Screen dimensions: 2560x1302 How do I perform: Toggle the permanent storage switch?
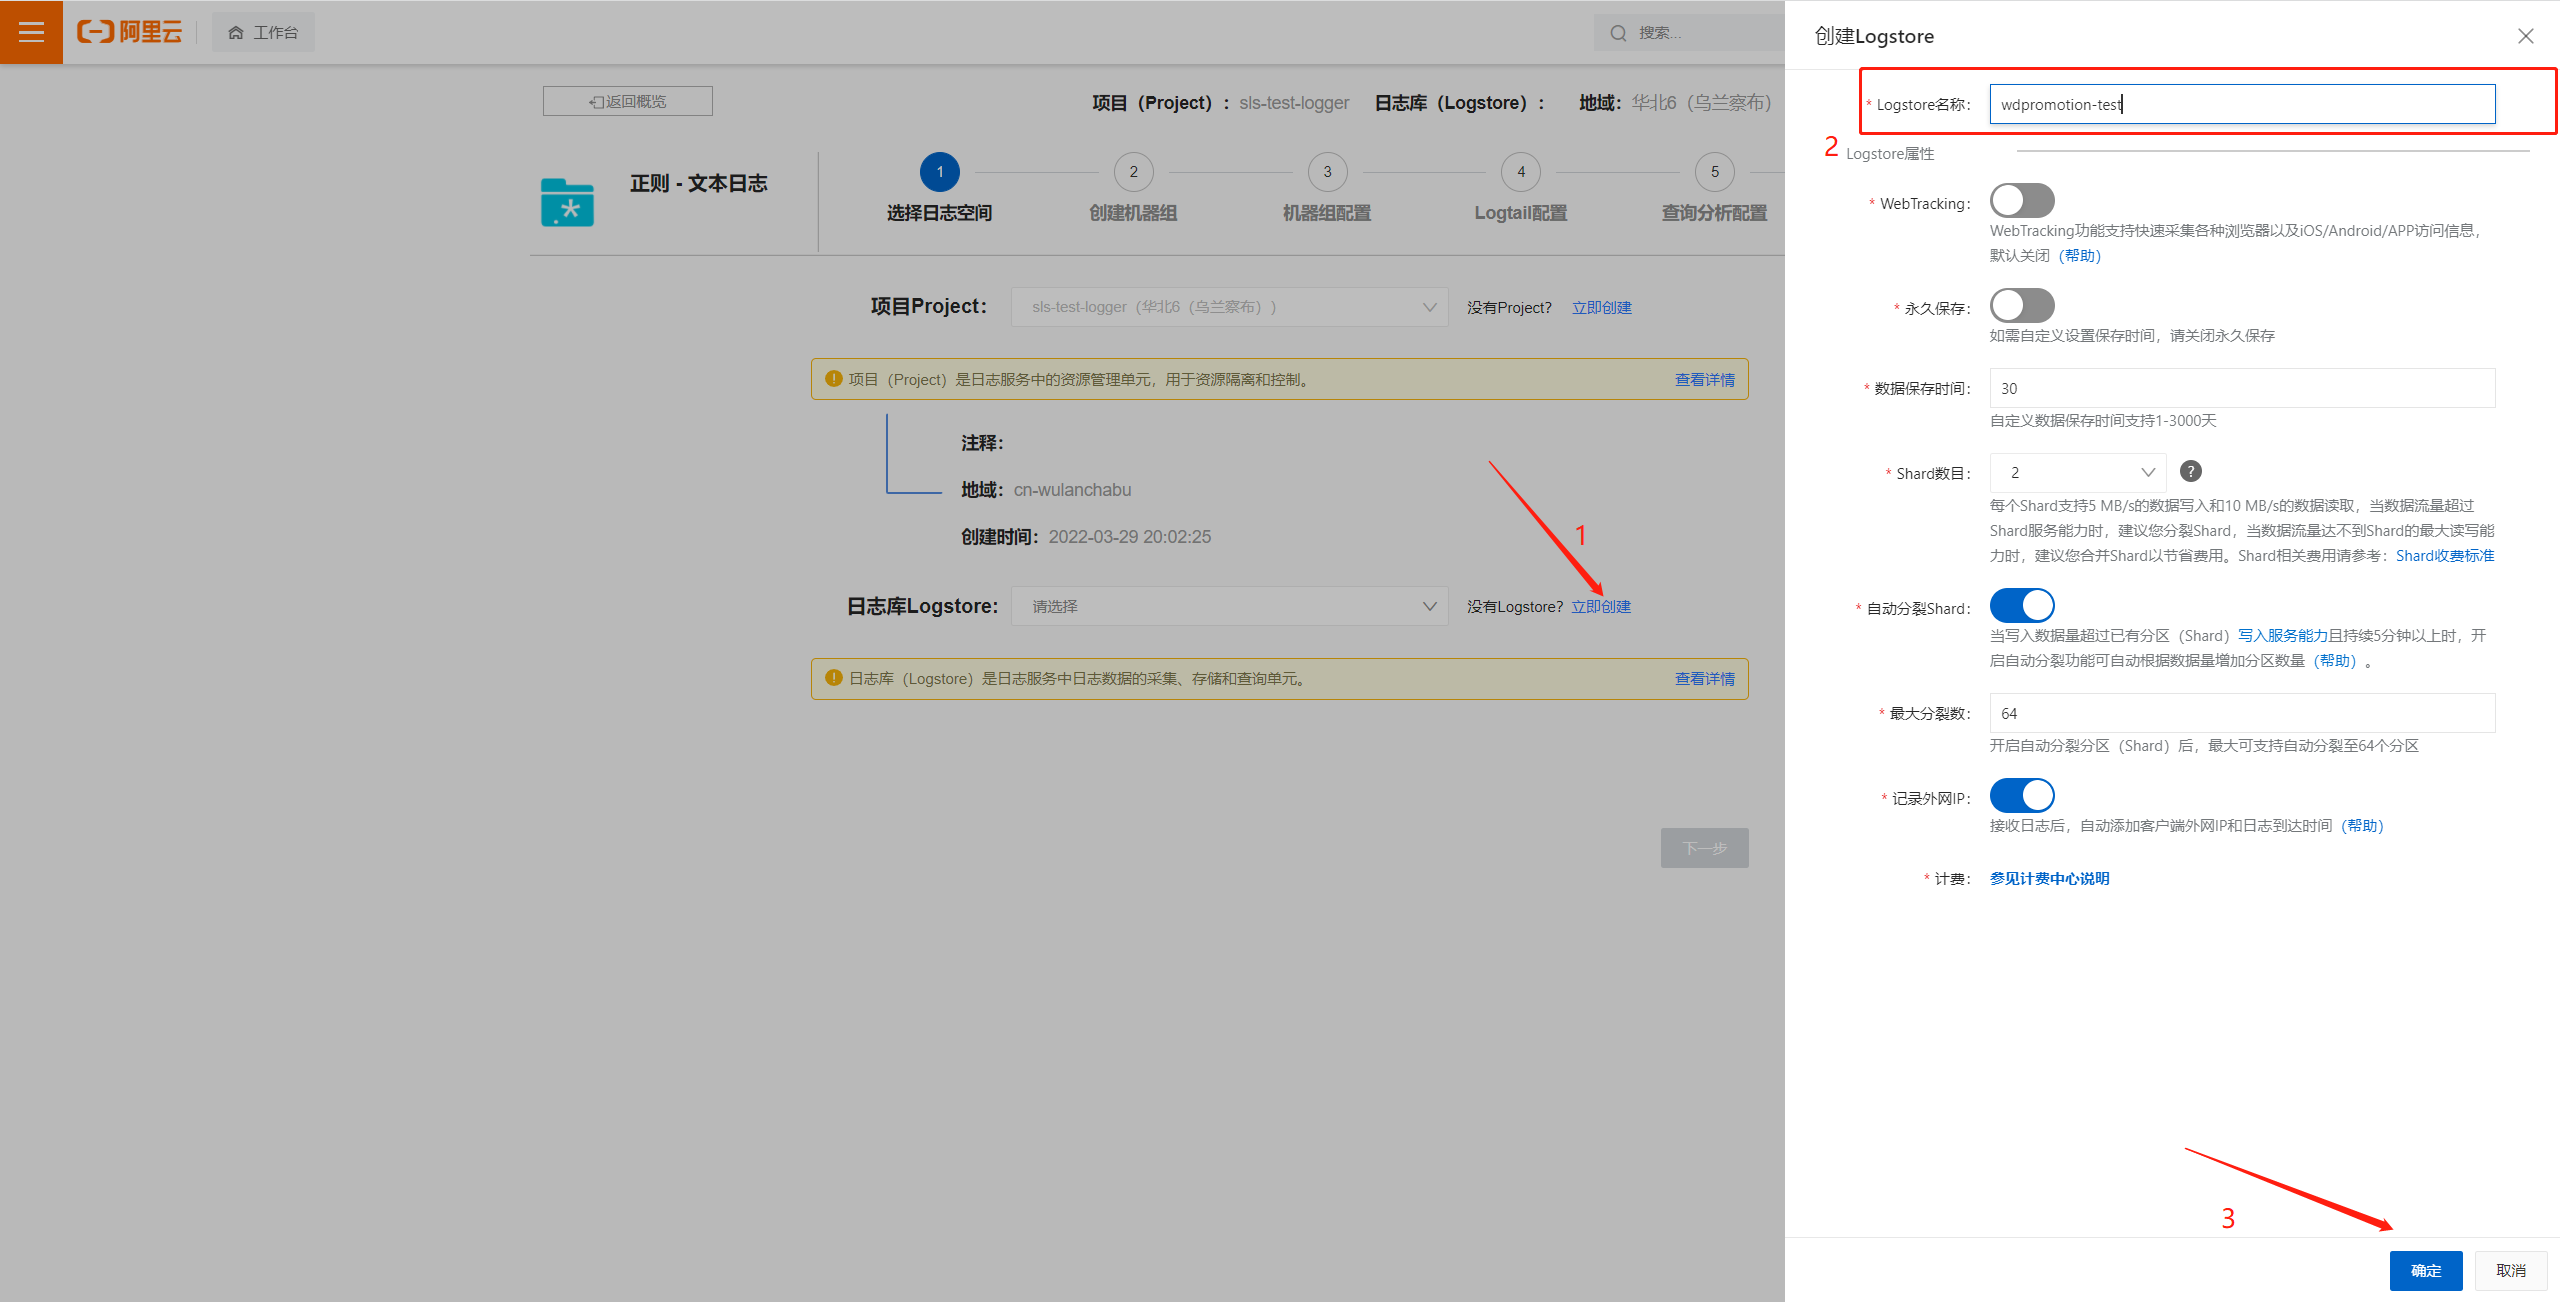point(2021,306)
